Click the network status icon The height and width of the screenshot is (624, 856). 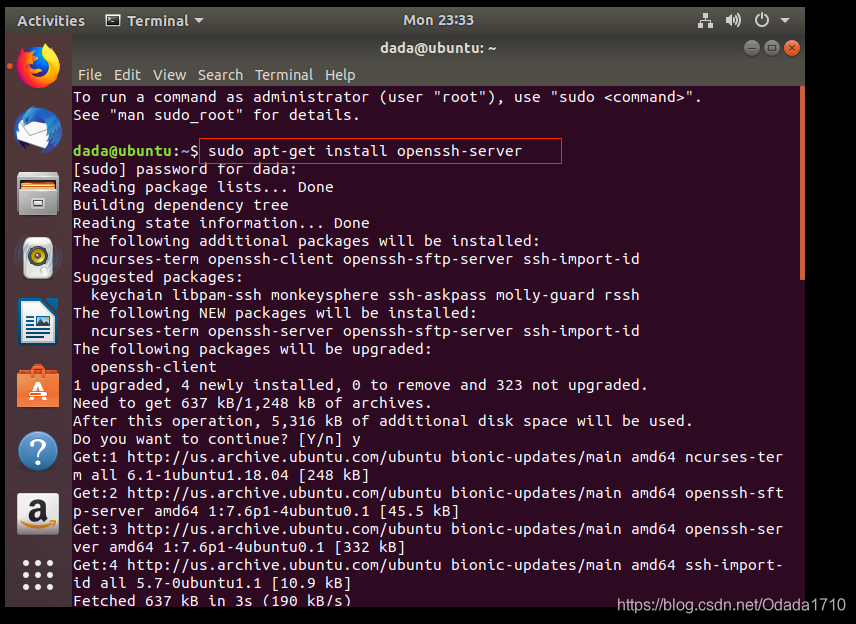[705, 21]
